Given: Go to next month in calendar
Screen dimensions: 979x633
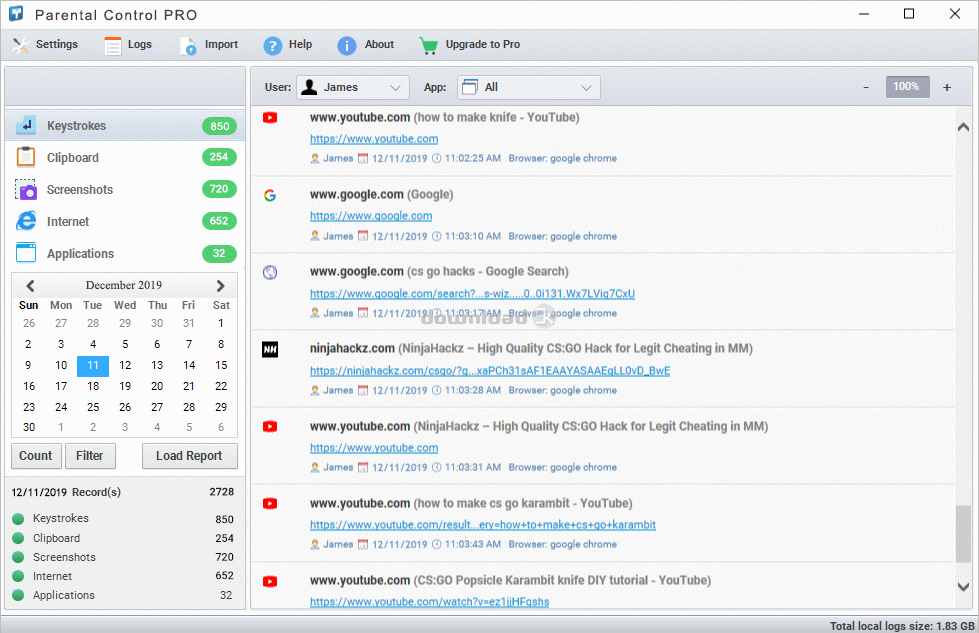Looking at the screenshot, I should (x=220, y=285).
